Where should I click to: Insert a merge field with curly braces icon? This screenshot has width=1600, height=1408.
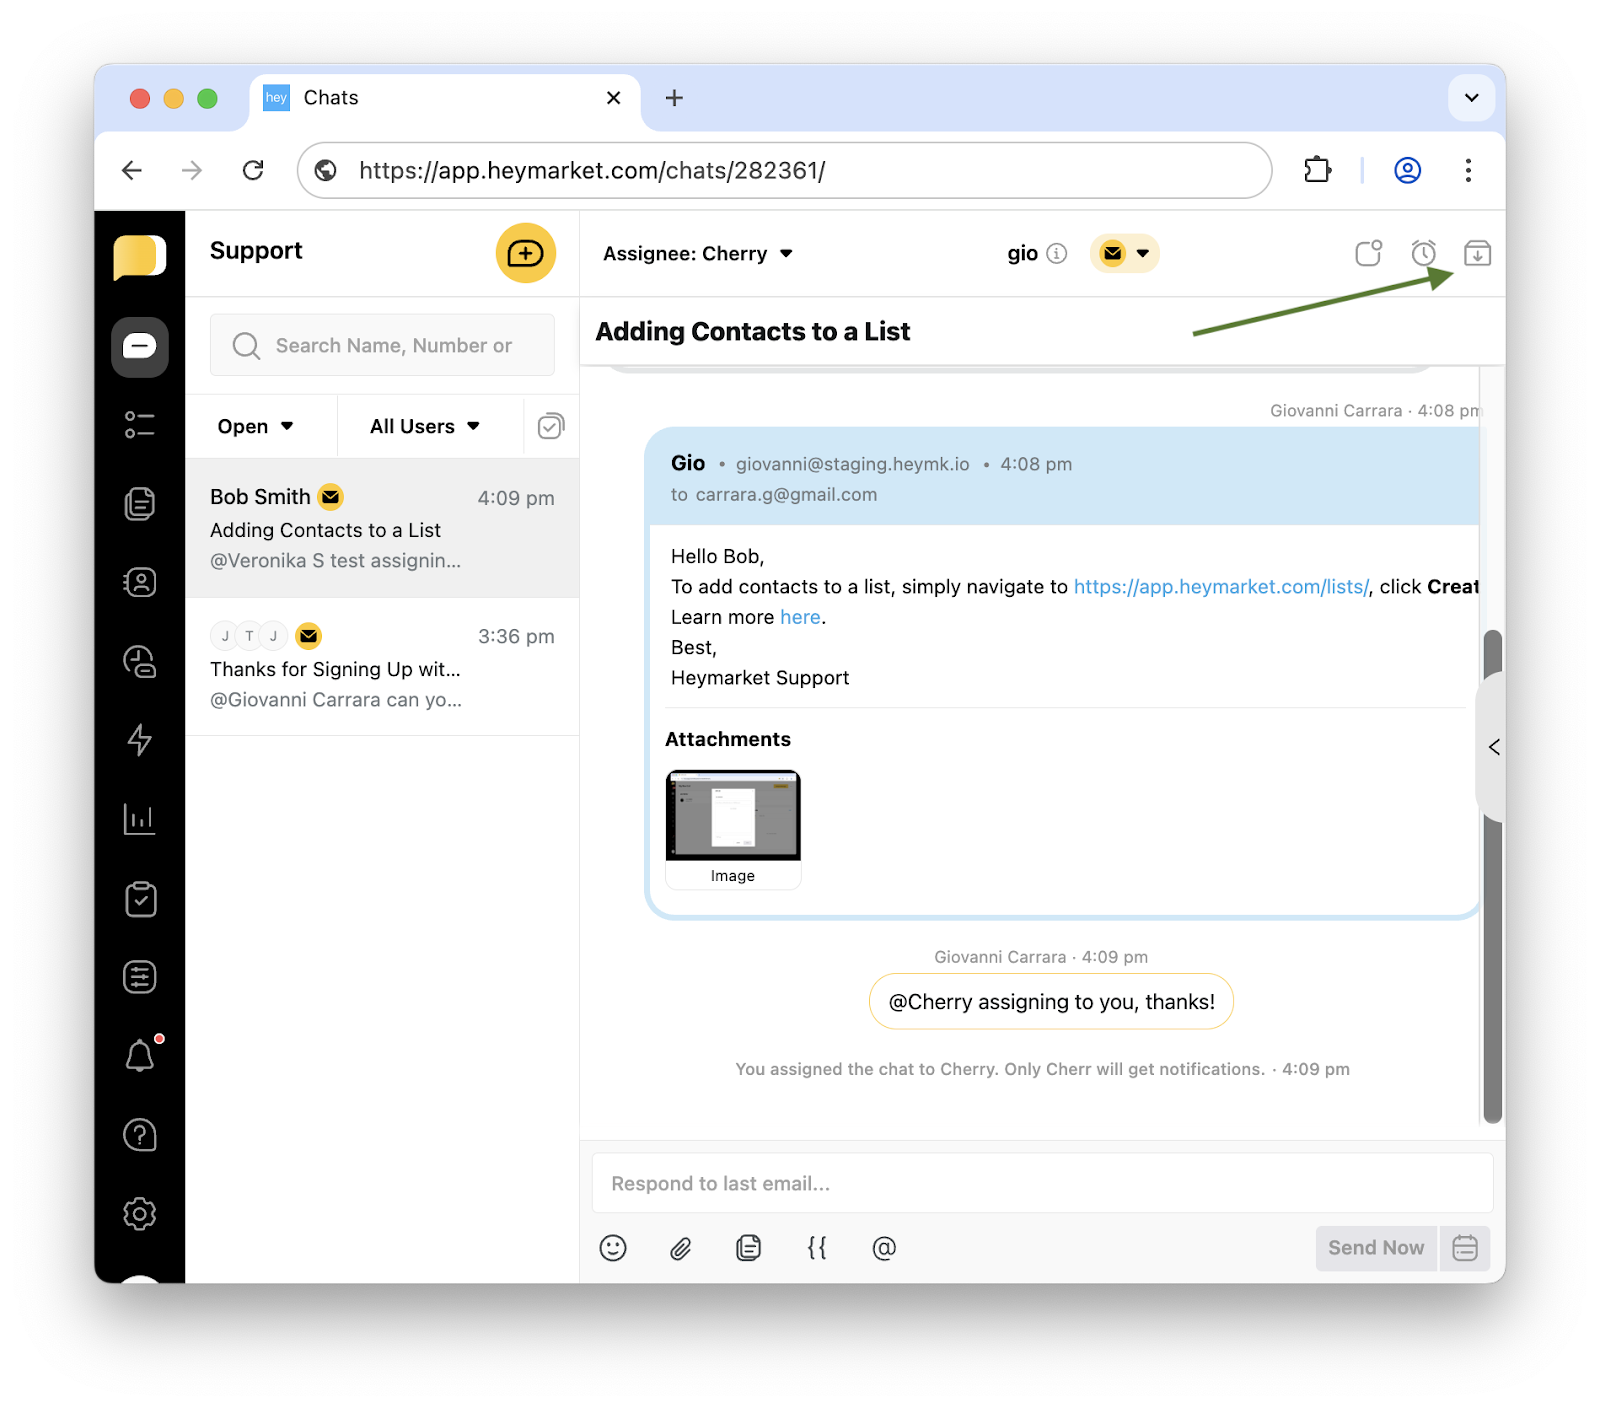point(817,1248)
